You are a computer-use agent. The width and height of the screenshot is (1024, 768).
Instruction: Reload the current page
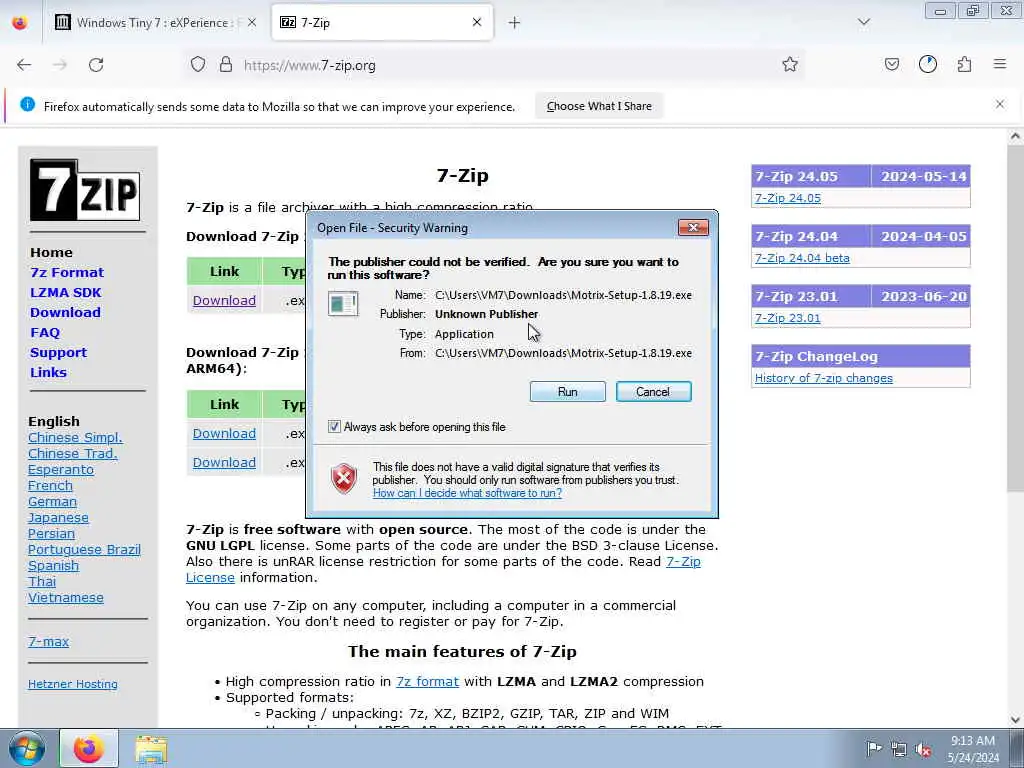coord(96,65)
